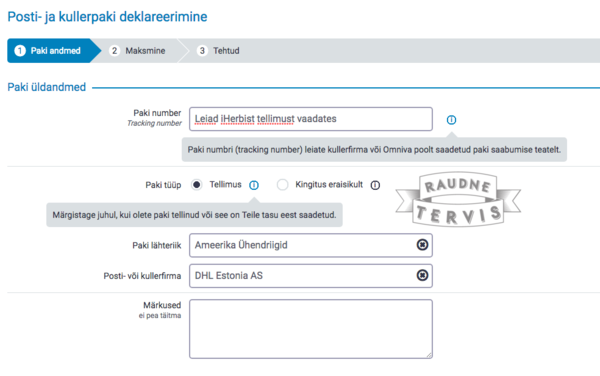Image resolution: width=600 pixels, height=376 pixels.
Task: Open the Paki lähteriik country combo box
Action: [311, 245]
